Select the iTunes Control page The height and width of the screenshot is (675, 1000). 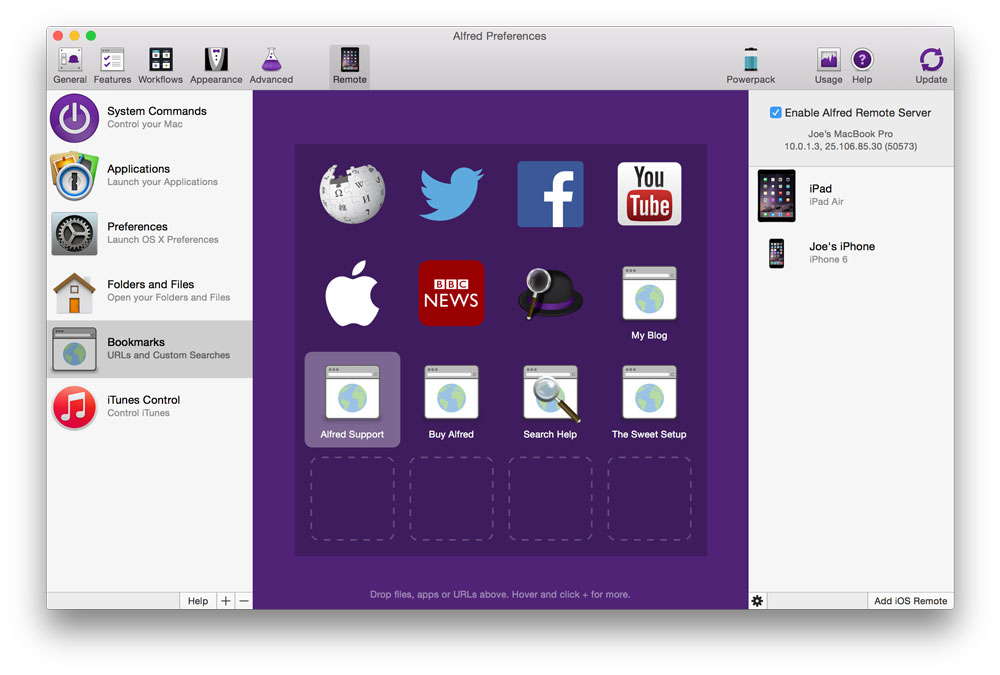pos(150,406)
